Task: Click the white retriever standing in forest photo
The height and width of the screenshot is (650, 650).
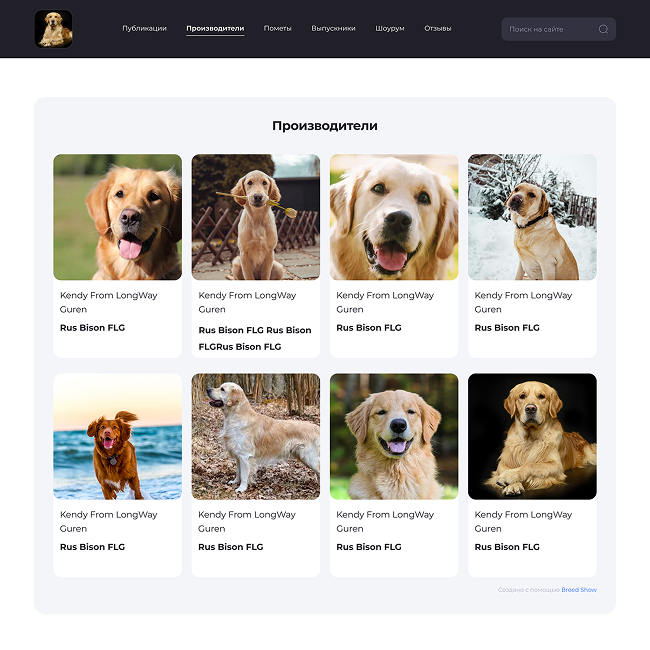Action: [x=256, y=436]
